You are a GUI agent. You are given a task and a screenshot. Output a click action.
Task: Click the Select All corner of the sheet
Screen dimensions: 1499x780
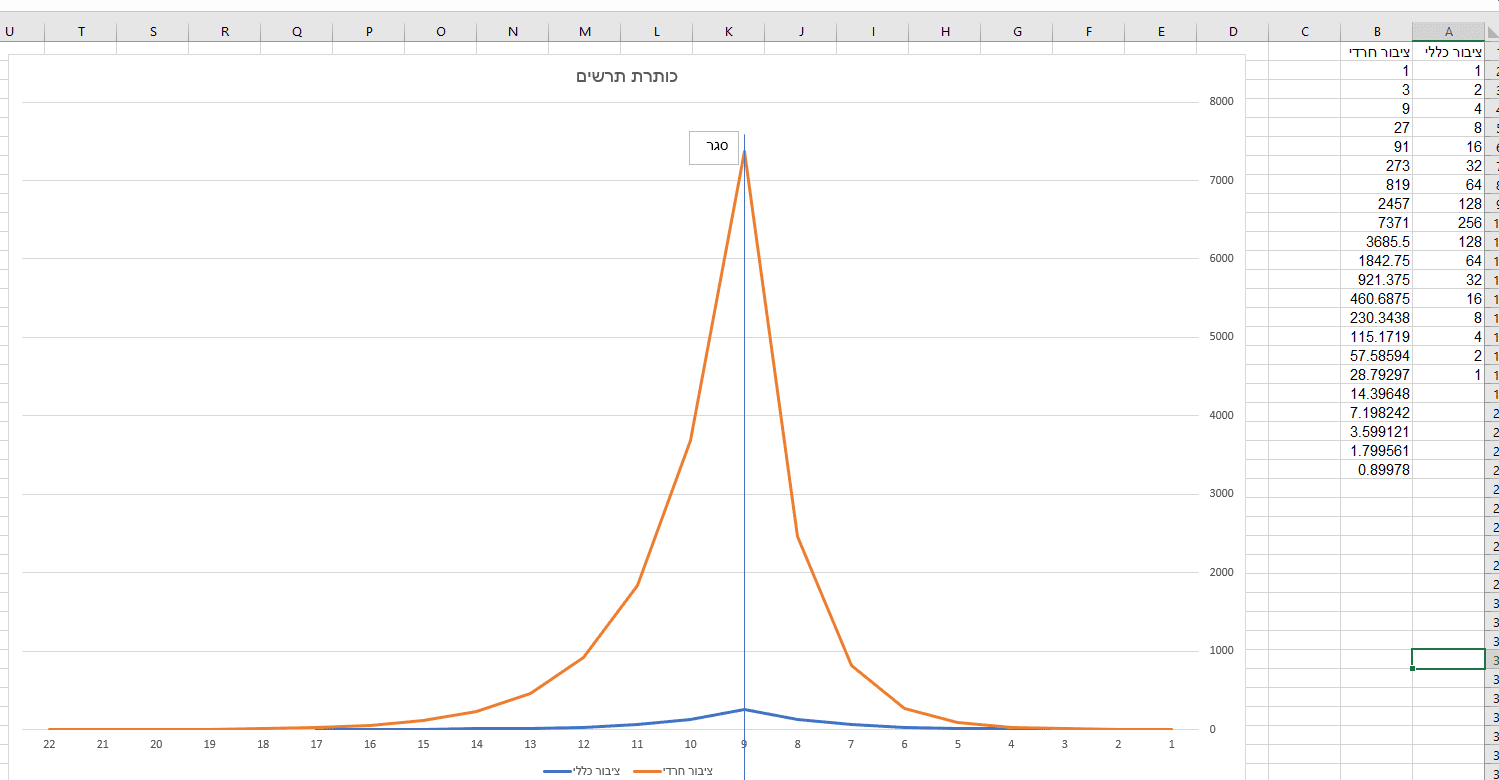(x=1492, y=31)
